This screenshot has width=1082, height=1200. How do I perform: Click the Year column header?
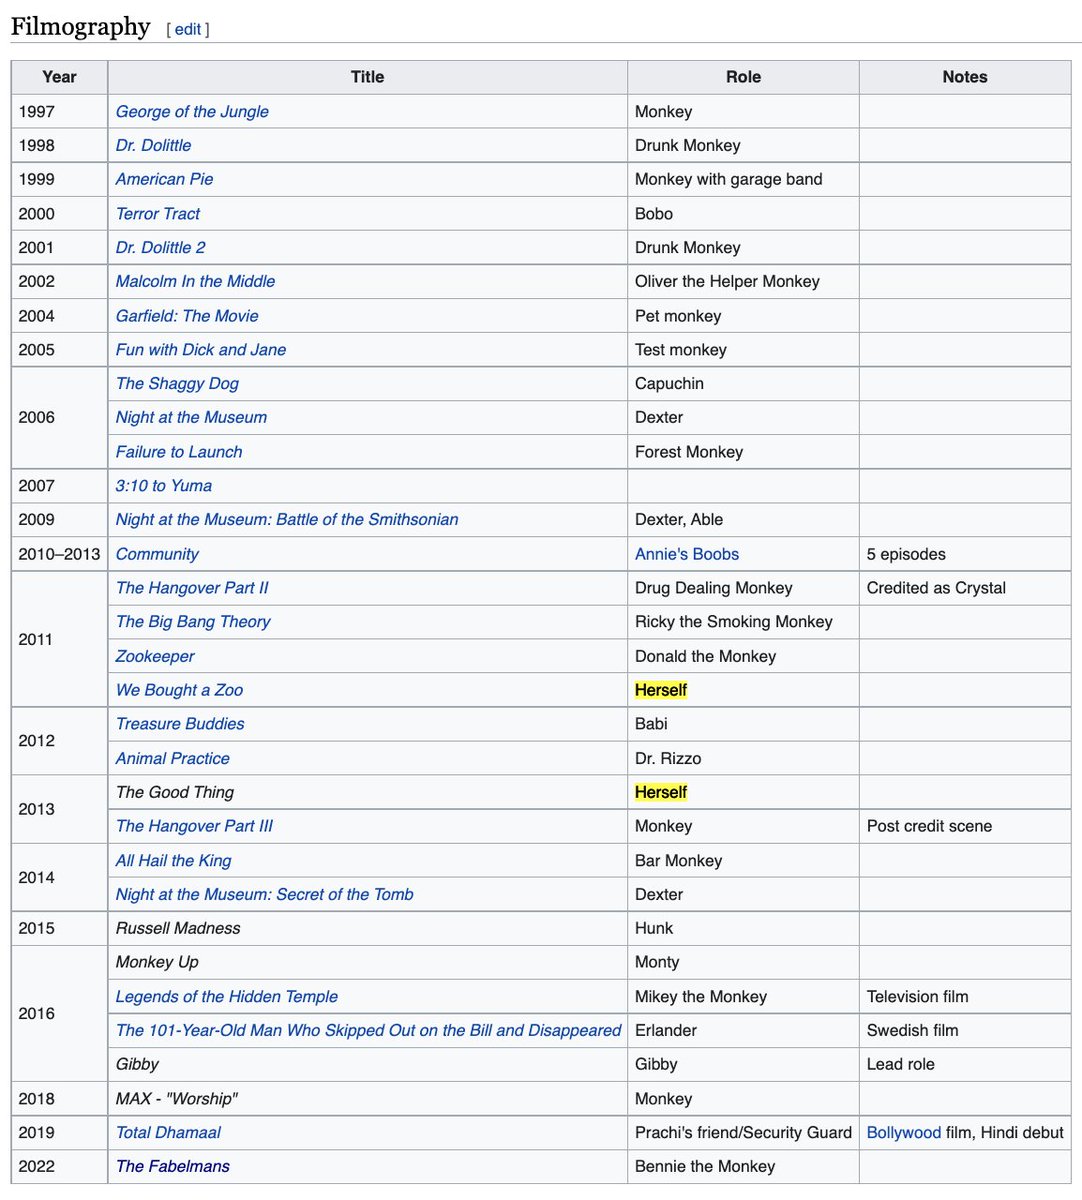point(59,77)
